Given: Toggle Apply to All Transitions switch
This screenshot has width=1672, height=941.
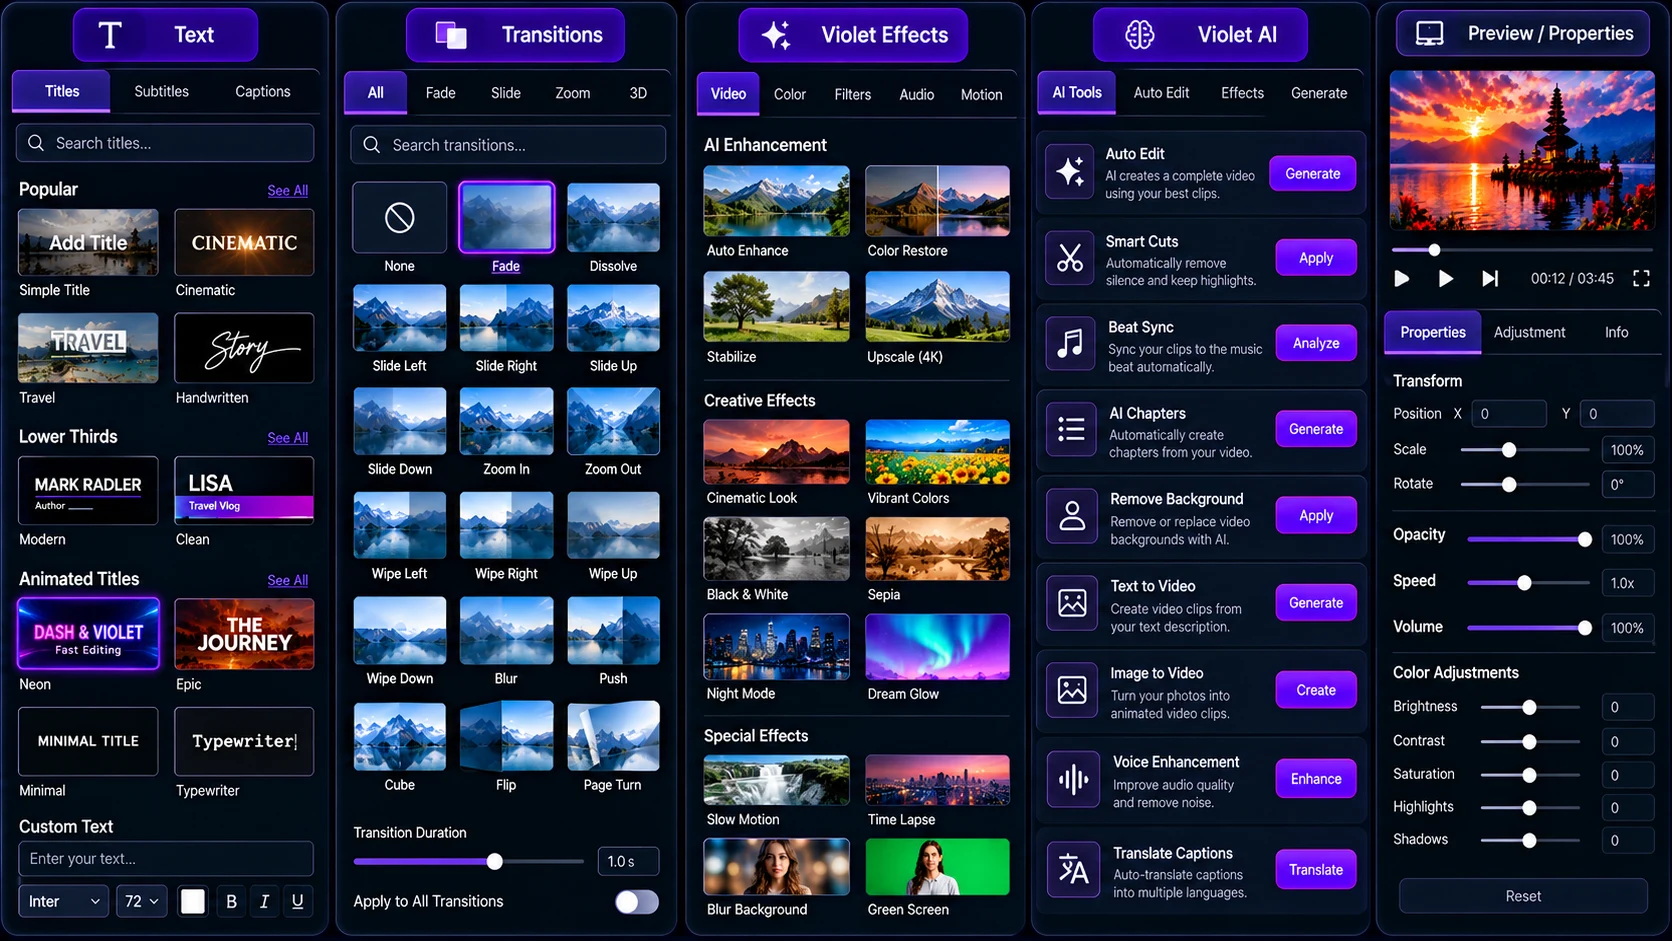Looking at the screenshot, I should click(x=637, y=902).
